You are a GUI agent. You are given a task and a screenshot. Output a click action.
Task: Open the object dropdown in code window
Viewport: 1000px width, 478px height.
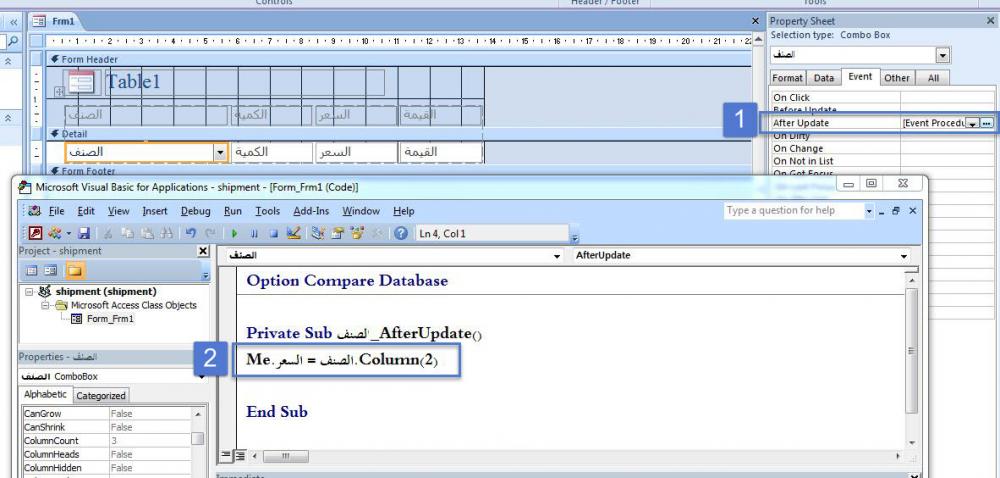pos(557,256)
